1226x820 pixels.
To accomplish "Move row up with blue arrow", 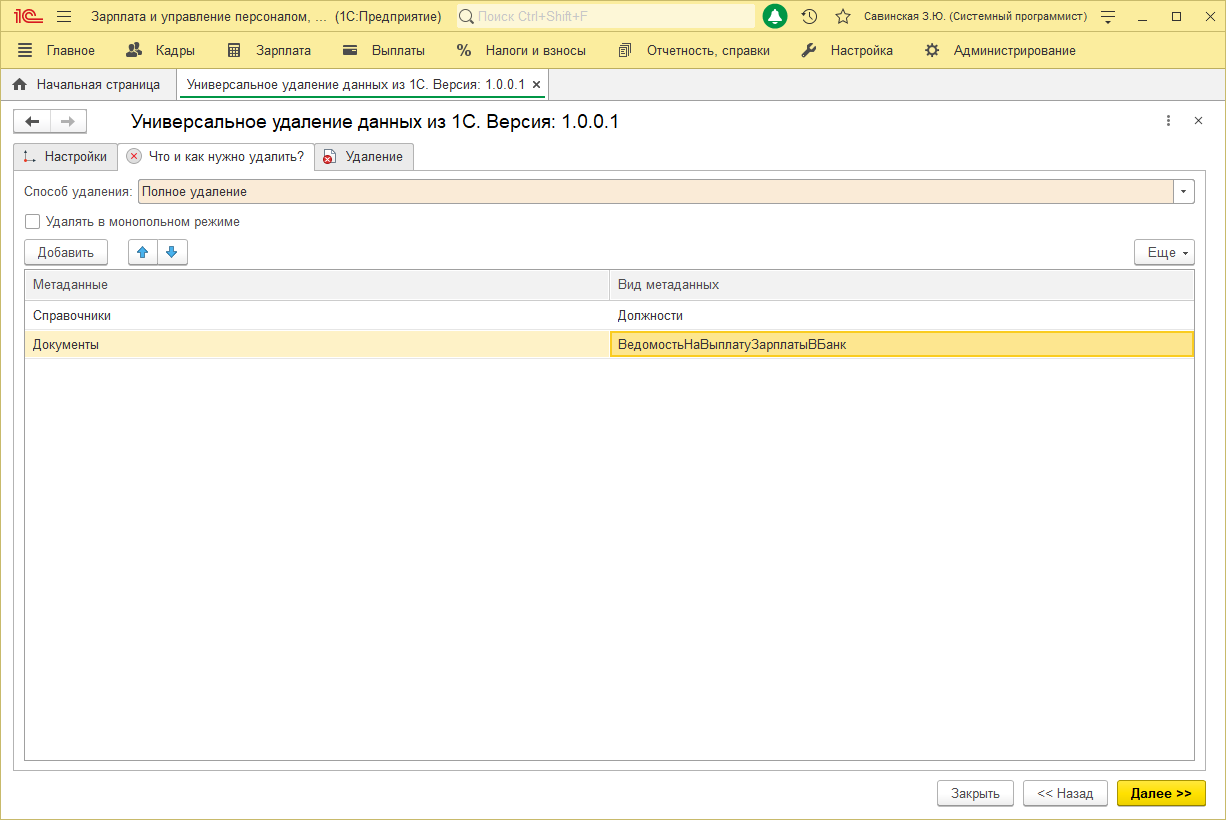I will tap(142, 252).
